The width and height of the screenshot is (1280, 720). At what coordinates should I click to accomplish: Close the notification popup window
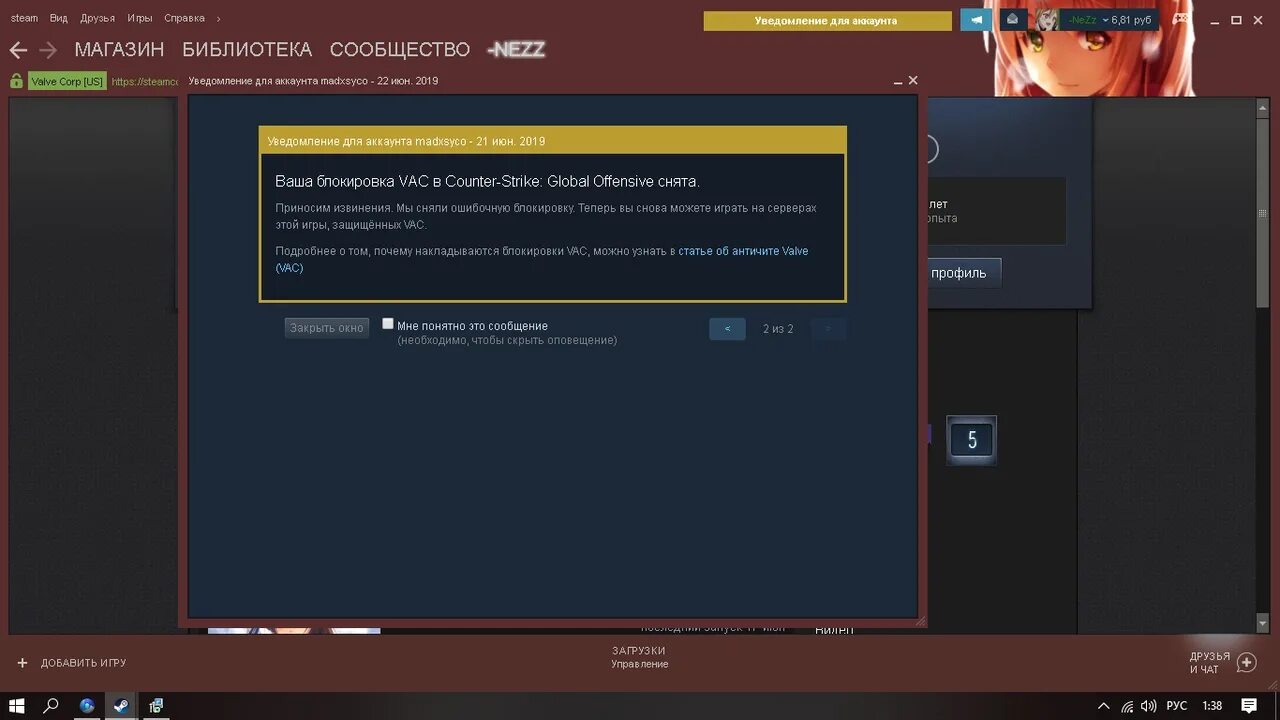(x=913, y=80)
